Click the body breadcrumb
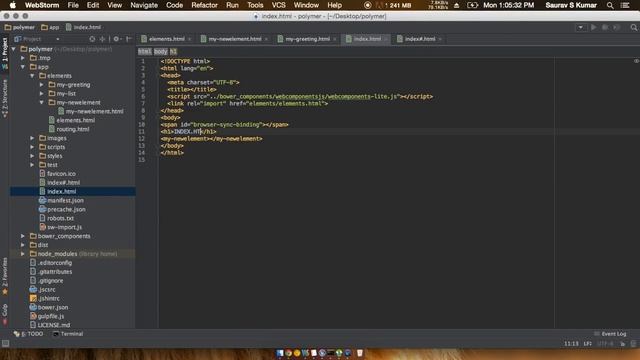 [x=161, y=51]
